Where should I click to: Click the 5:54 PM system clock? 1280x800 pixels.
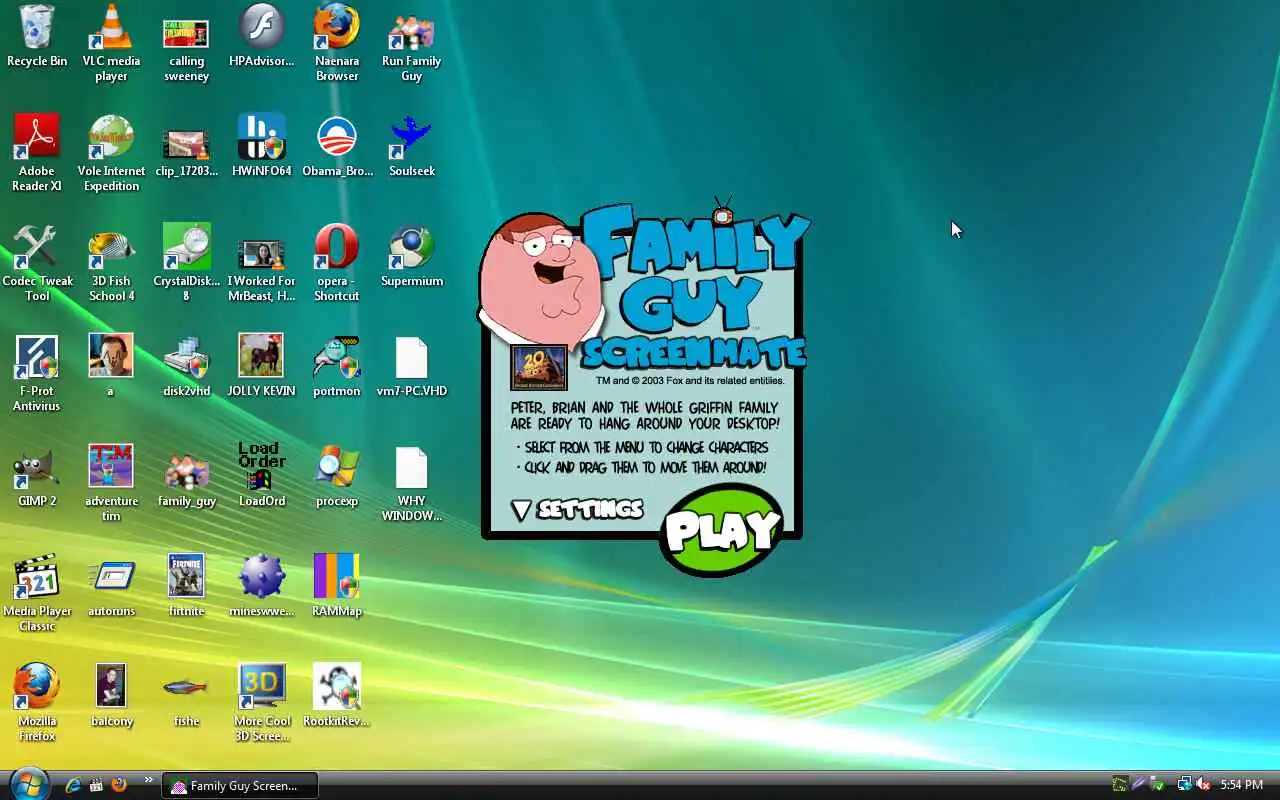pyautogui.click(x=1241, y=785)
